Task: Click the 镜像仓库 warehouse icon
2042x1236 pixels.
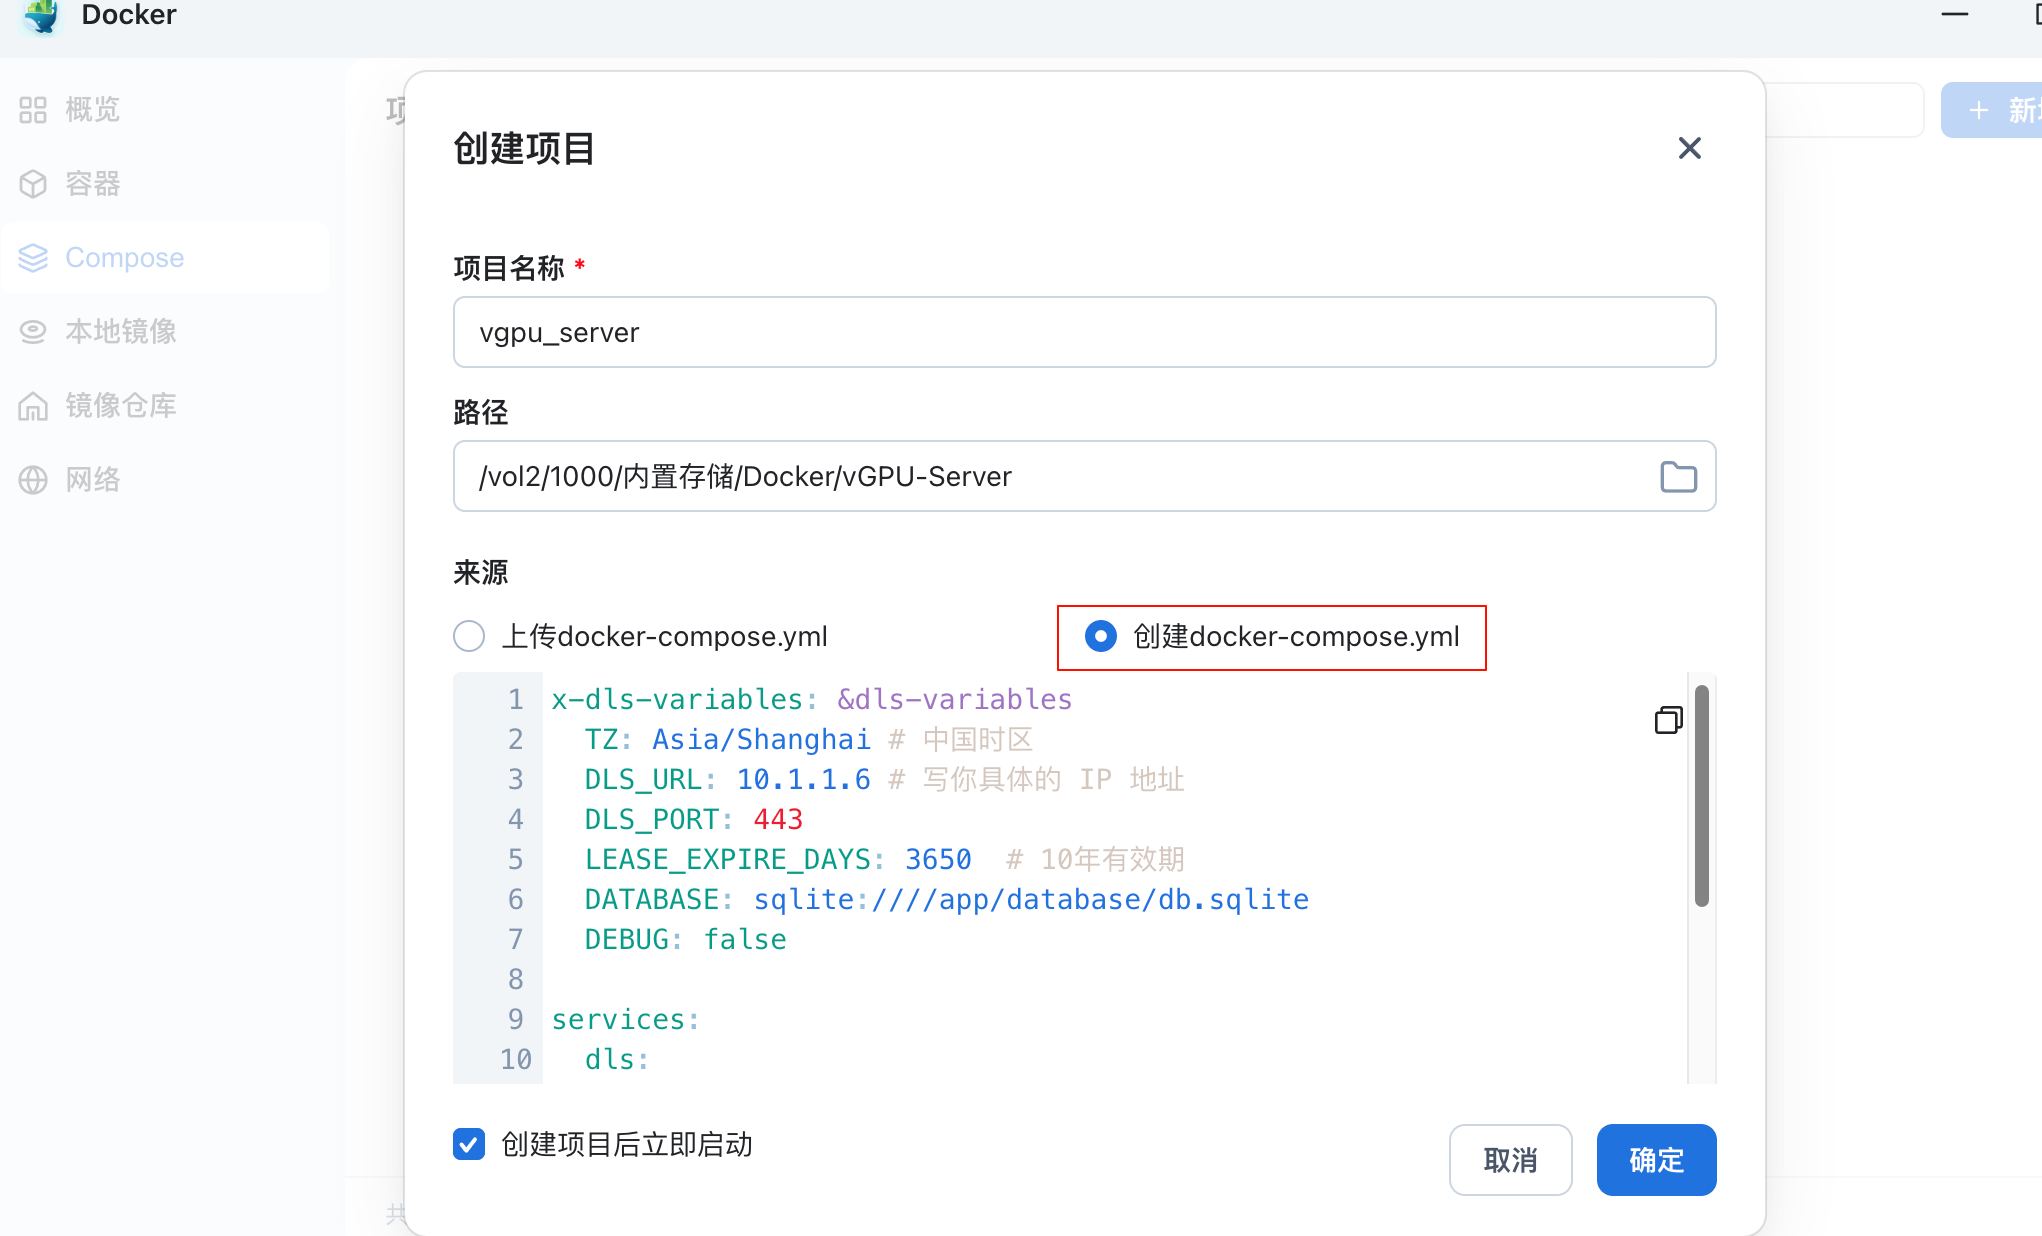Action: [x=33, y=406]
